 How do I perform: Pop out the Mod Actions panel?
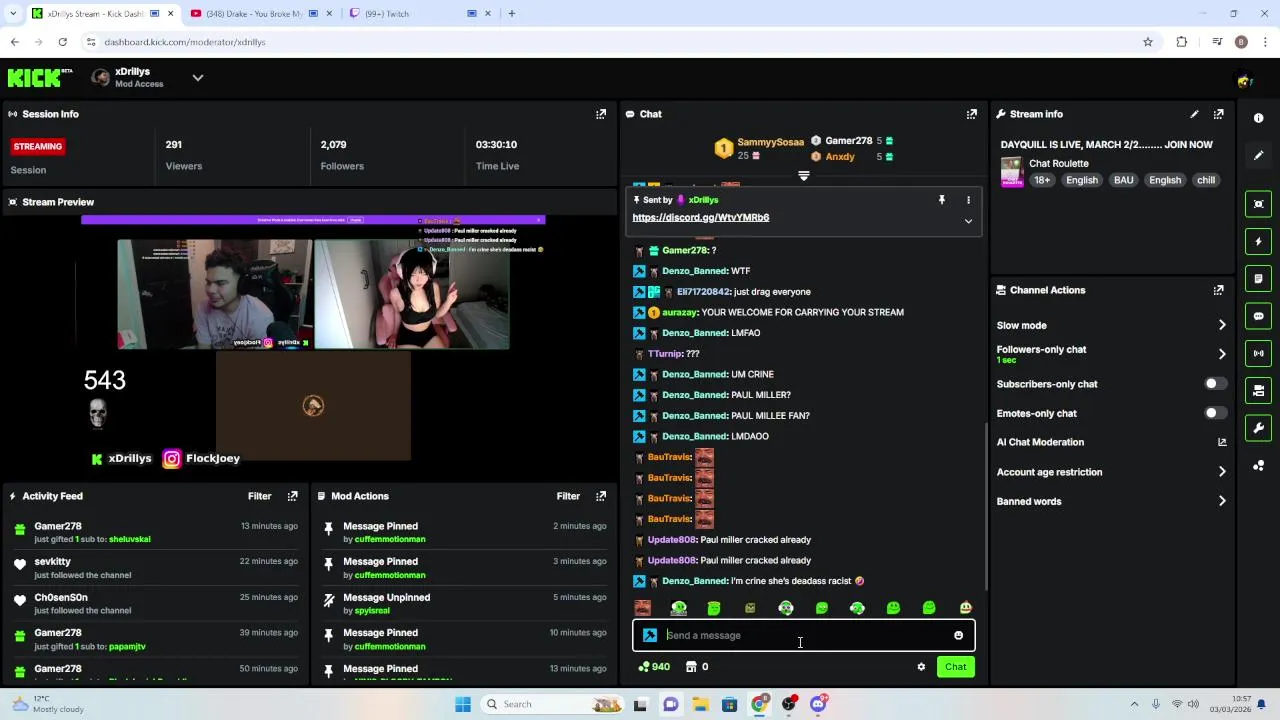(601, 496)
